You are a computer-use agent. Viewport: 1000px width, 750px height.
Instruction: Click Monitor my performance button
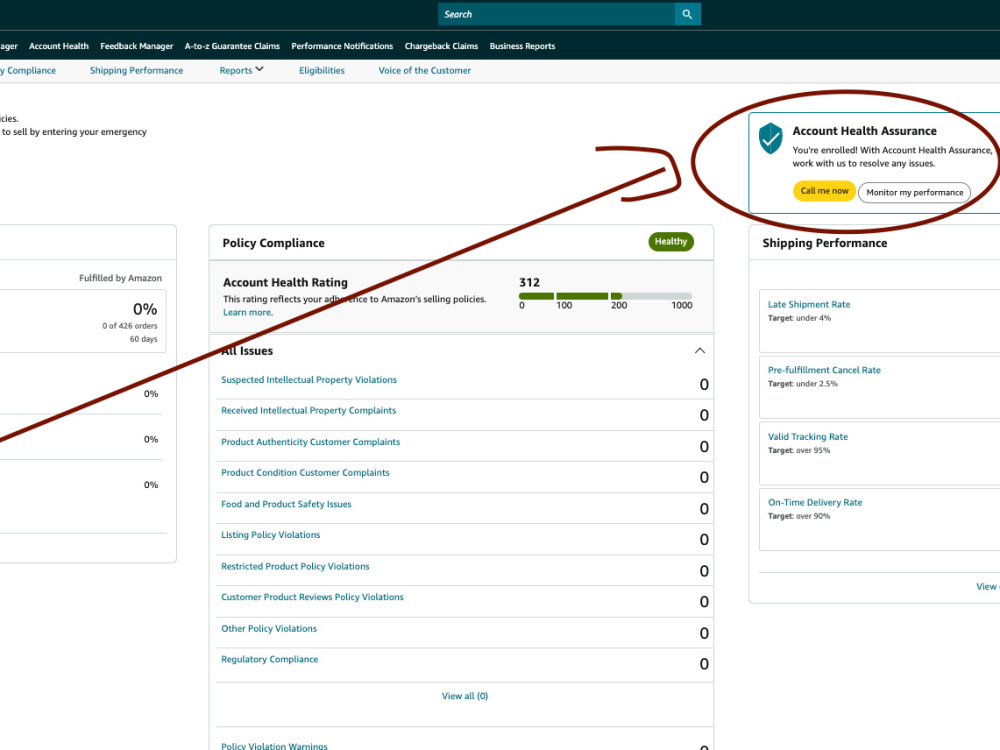point(915,192)
